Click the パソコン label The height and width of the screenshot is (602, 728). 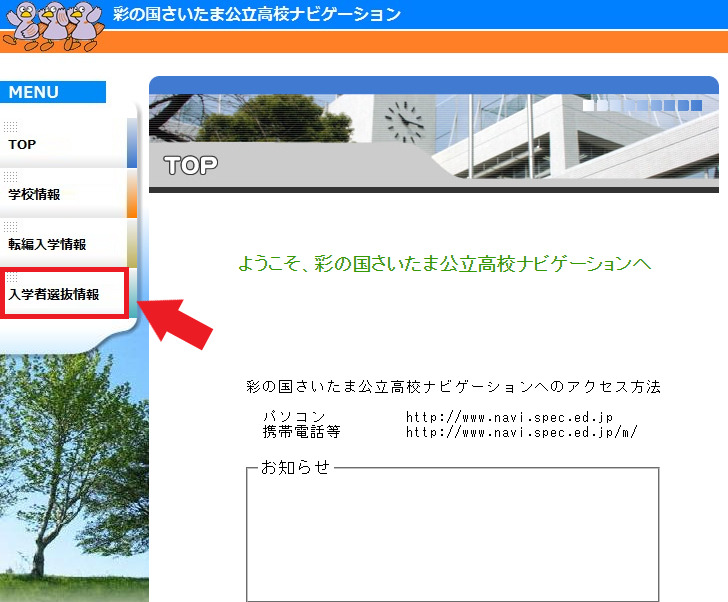point(293,416)
